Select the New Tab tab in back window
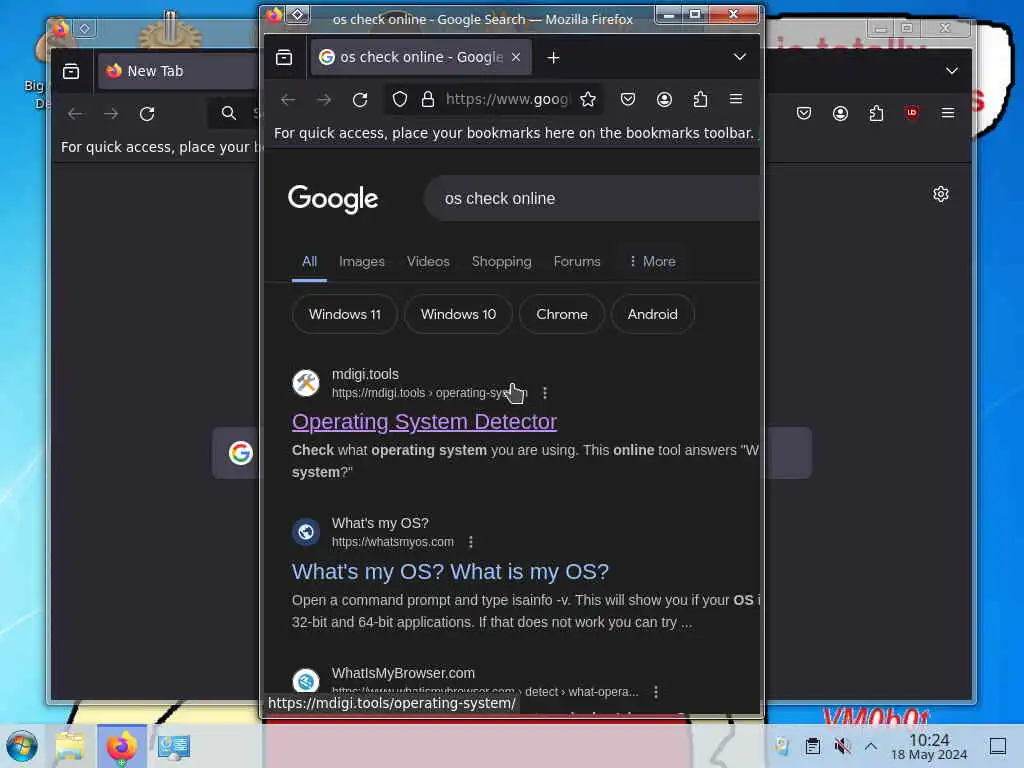 178,71
